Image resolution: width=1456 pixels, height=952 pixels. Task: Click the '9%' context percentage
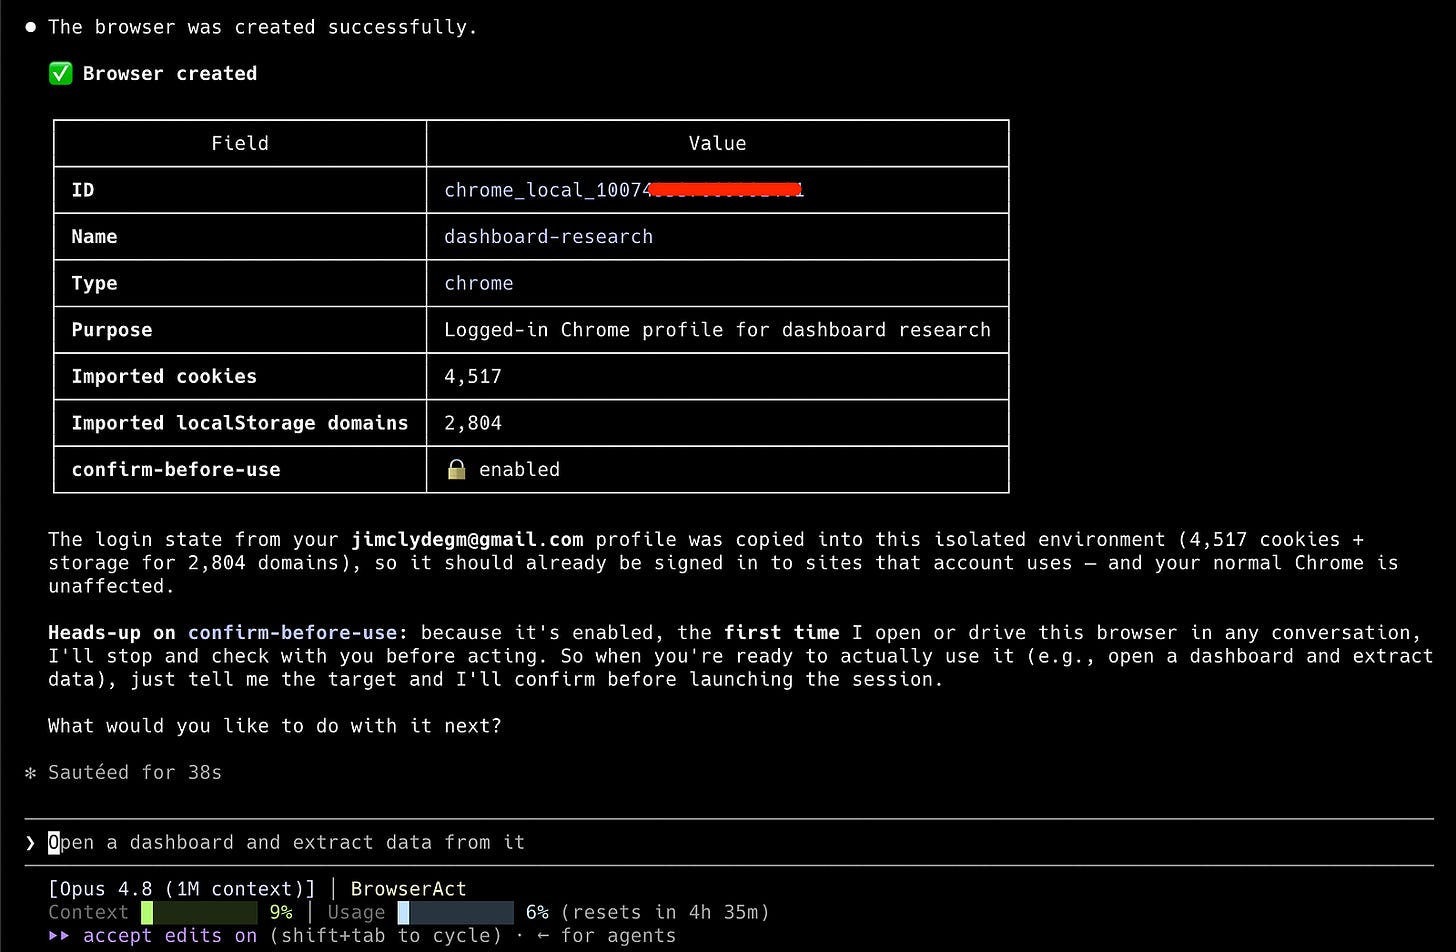(x=281, y=912)
